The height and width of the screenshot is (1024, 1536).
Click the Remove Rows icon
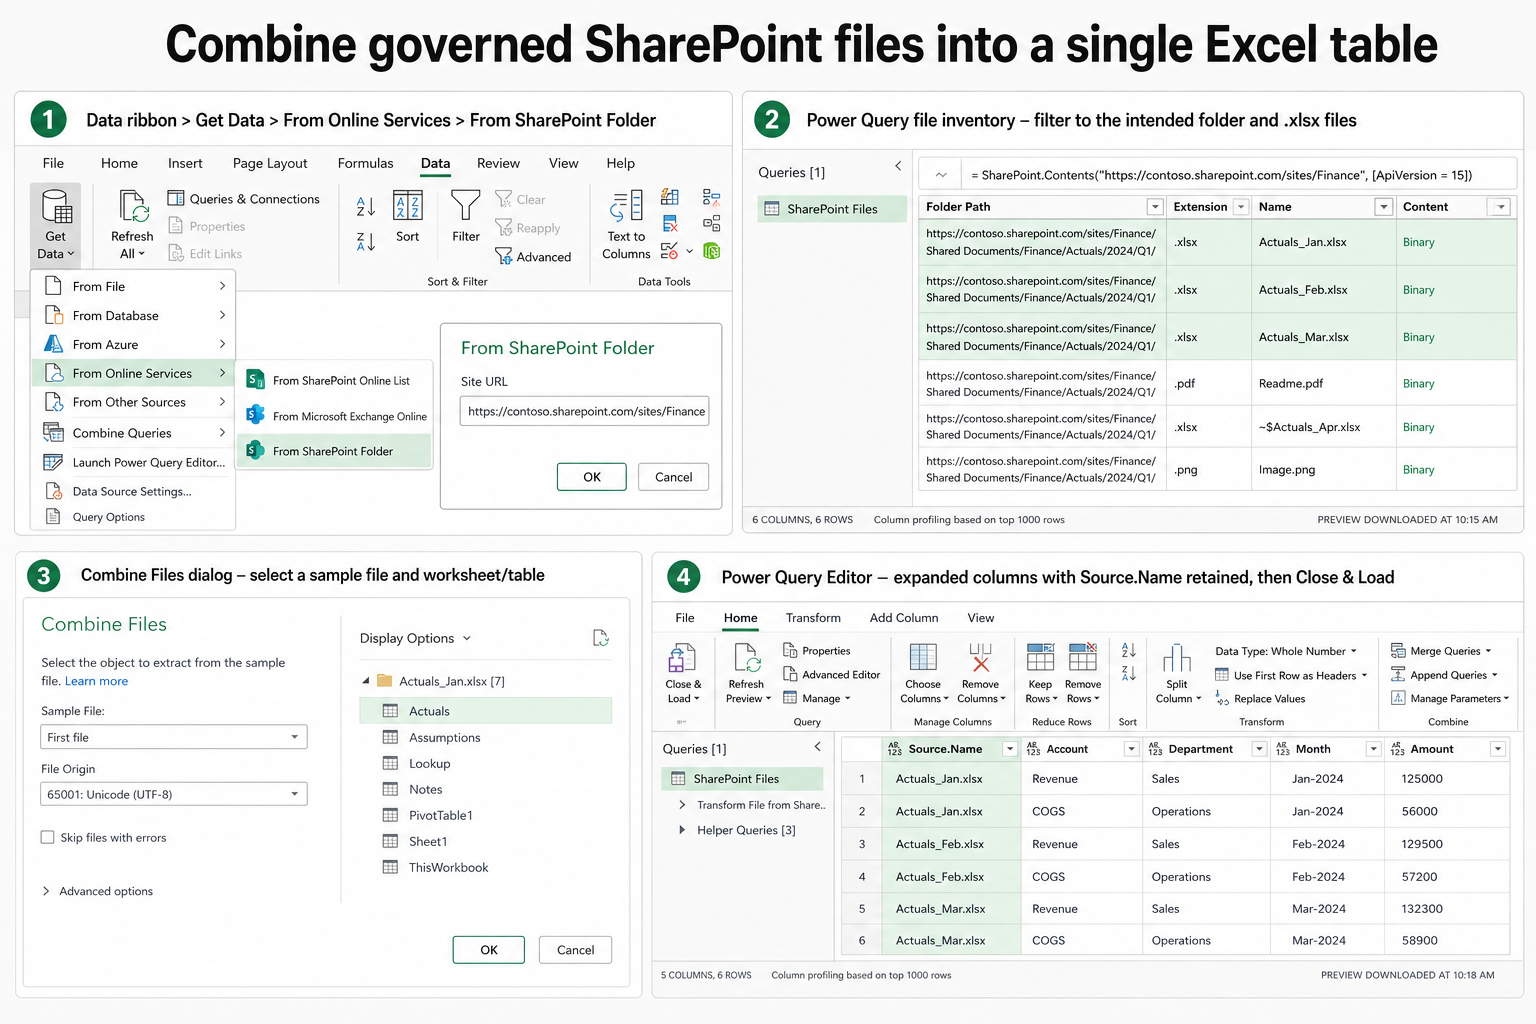tap(1083, 657)
